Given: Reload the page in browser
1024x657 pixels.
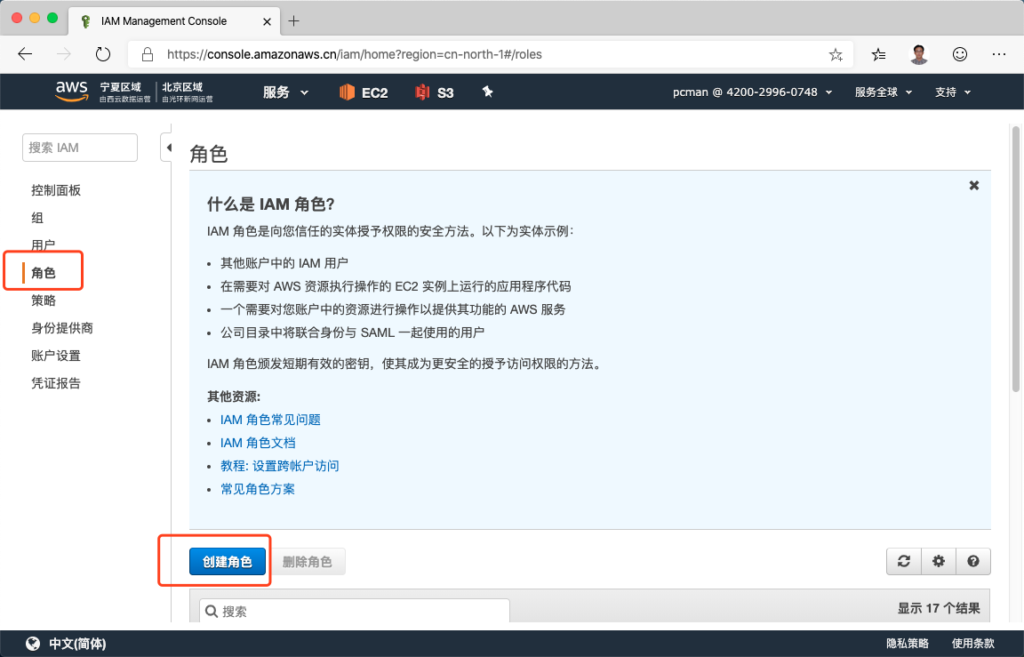Looking at the screenshot, I should (103, 54).
